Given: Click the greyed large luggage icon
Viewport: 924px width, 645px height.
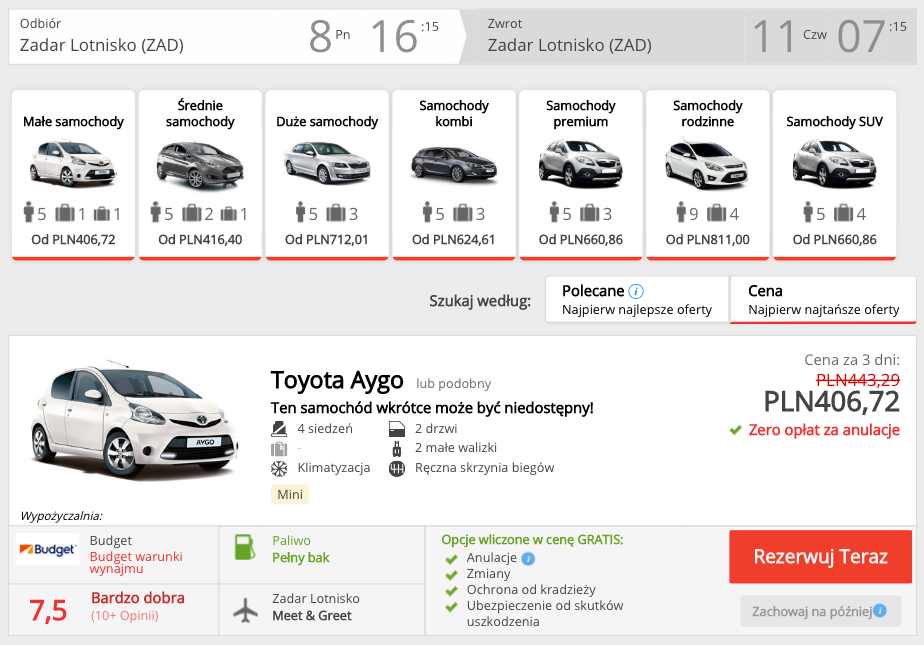Looking at the screenshot, I should click(x=279, y=449).
